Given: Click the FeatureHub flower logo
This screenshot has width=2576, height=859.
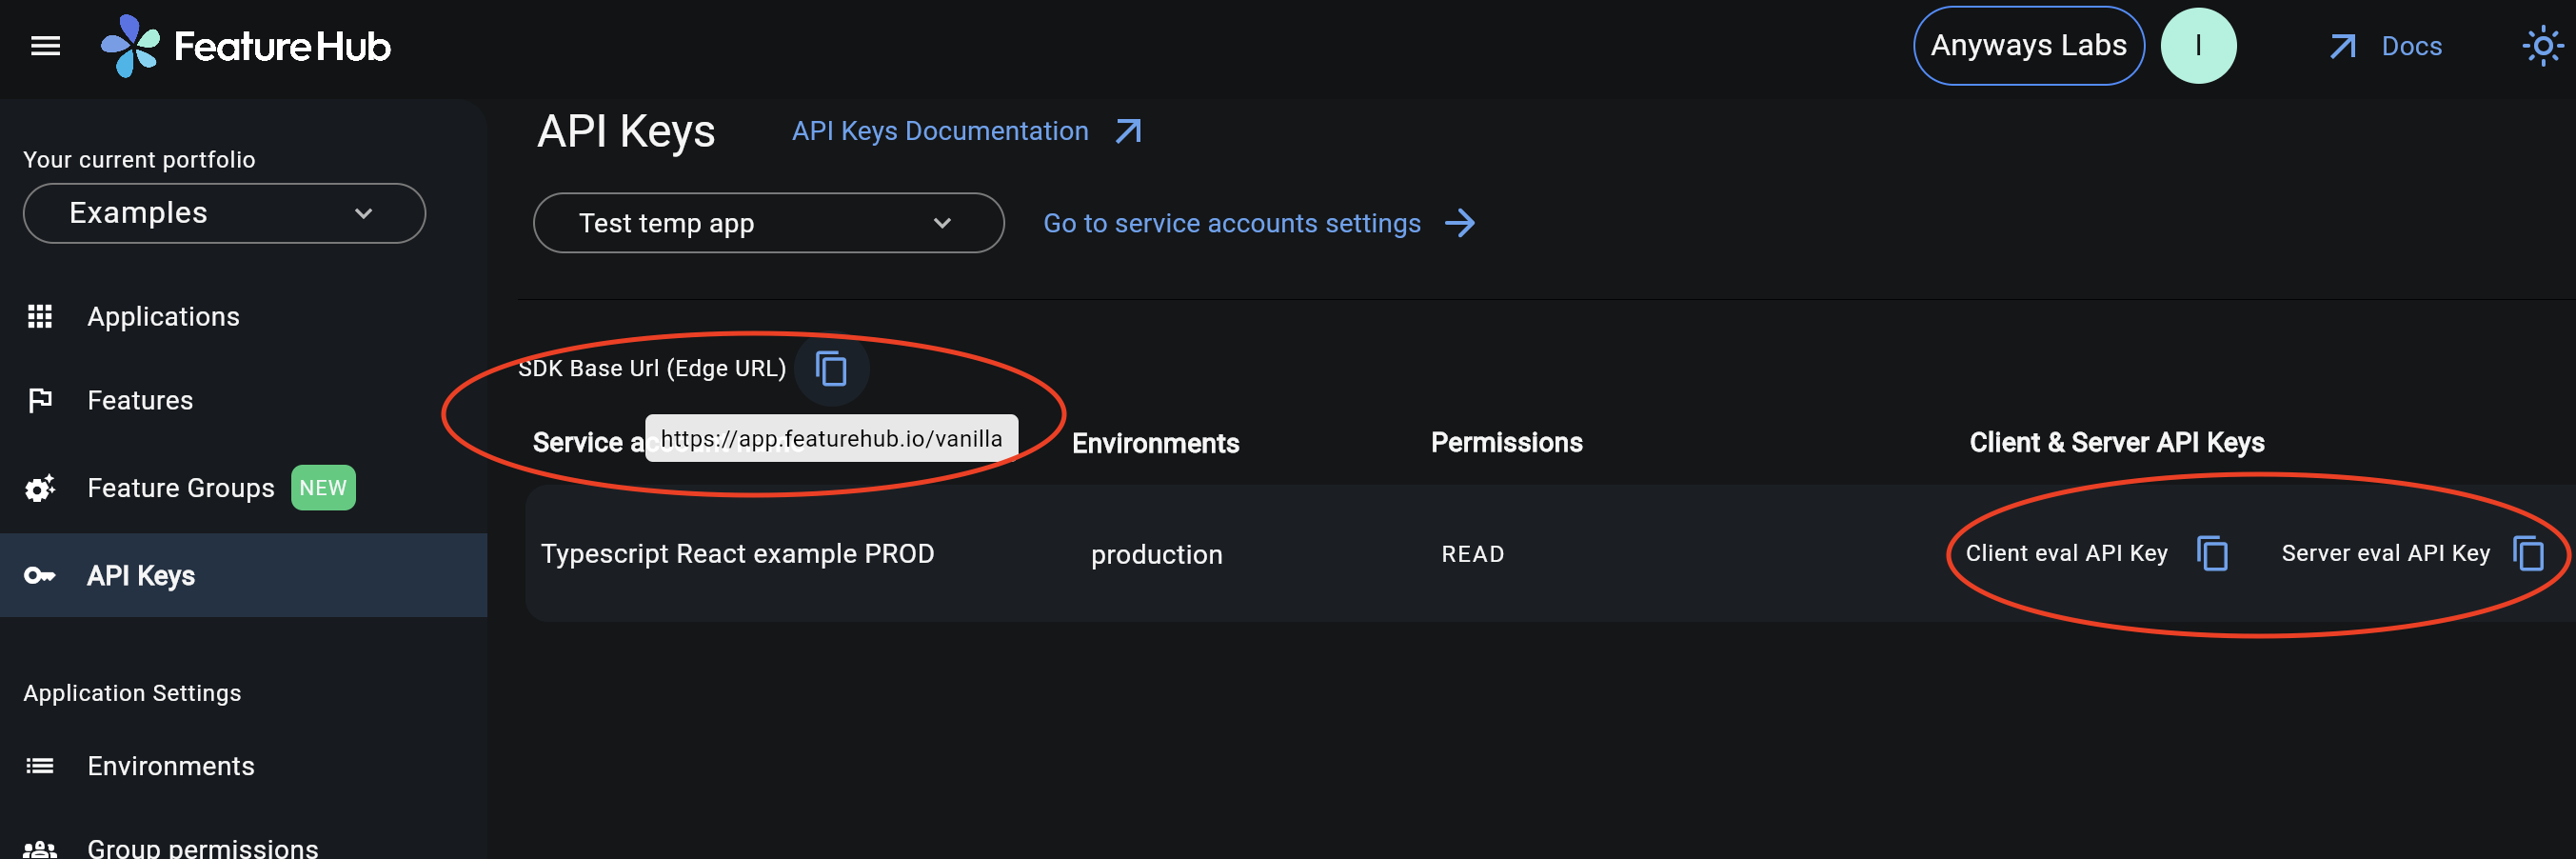Looking at the screenshot, I should [x=131, y=44].
